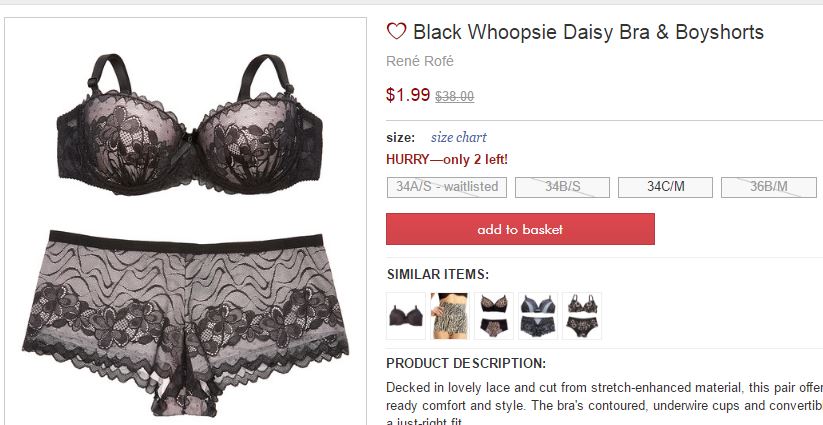823x425 pixels.
Task: View the leopard bra and black panty thumbnail
Action: tap(494, 316)
